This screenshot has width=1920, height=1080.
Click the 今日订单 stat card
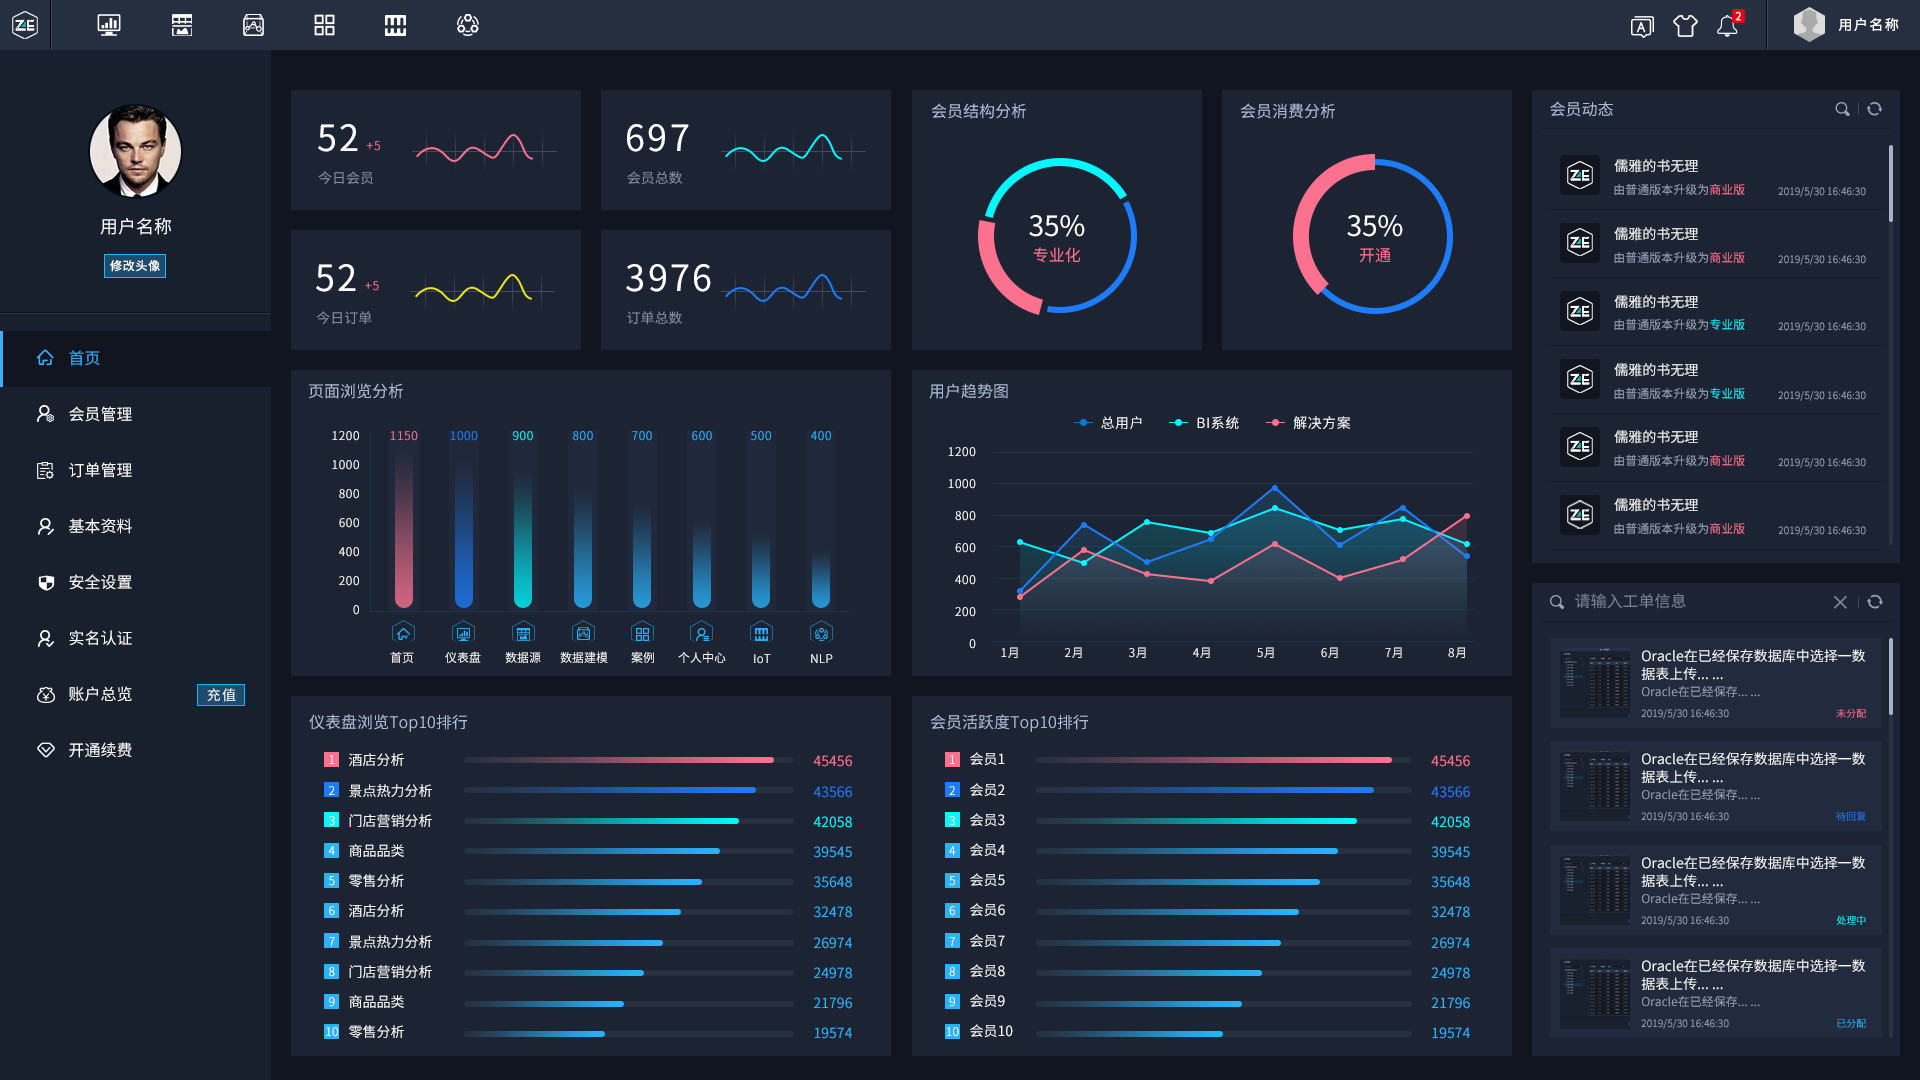(436, 290)
